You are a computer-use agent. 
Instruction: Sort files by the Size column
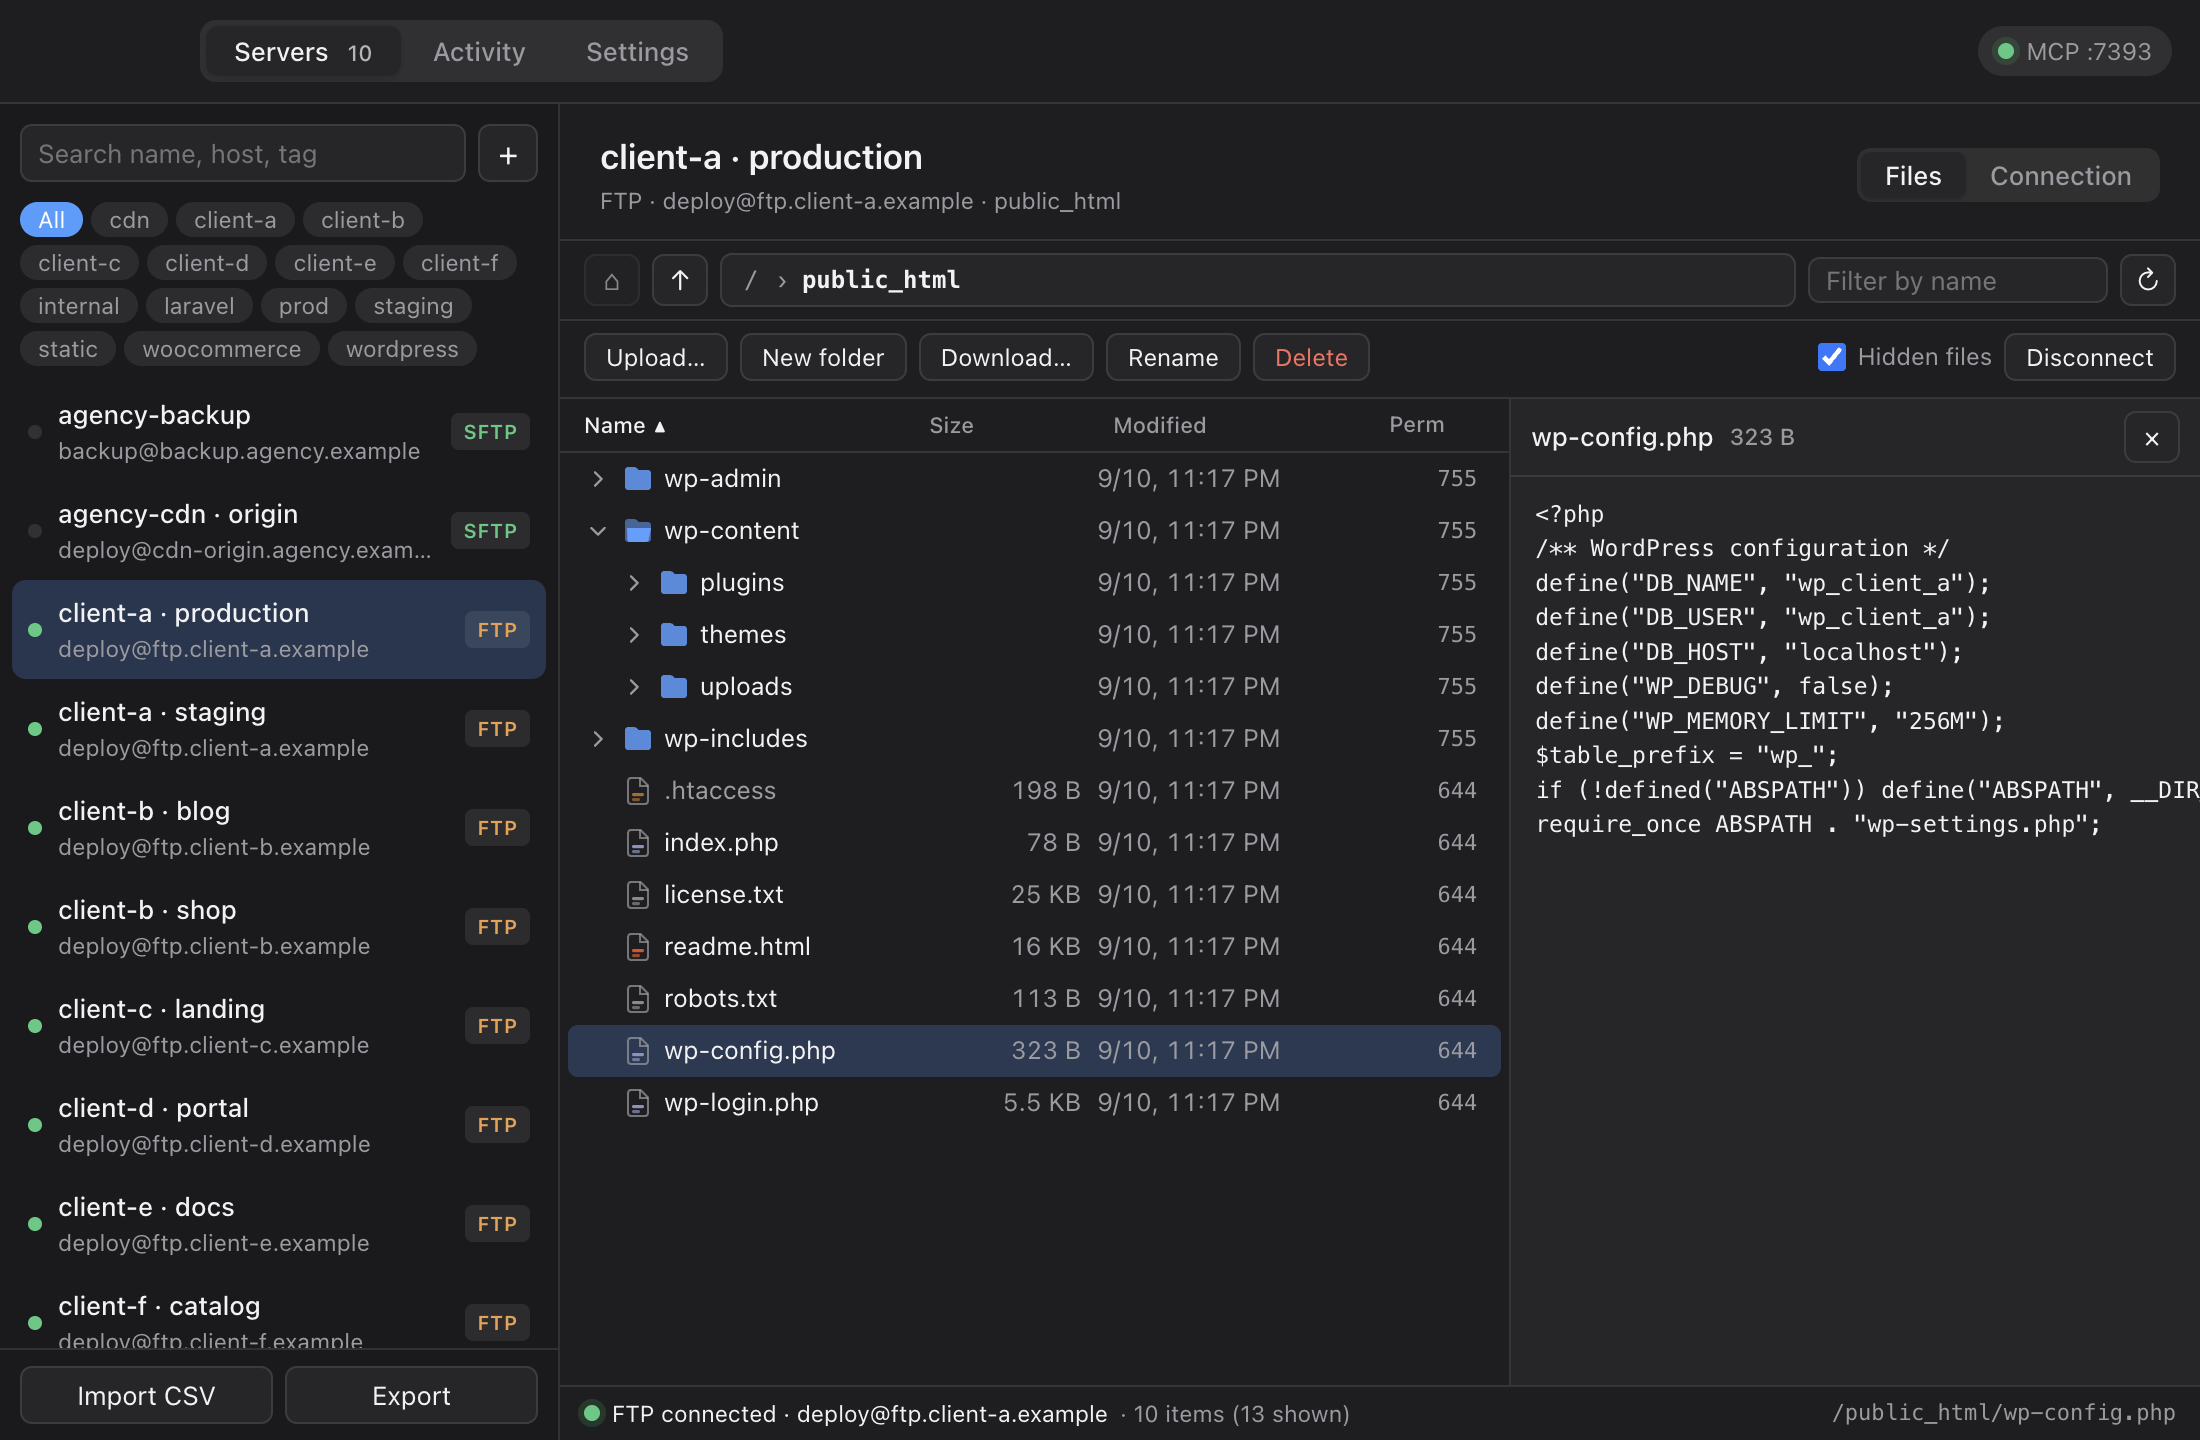tap(951, 426)
